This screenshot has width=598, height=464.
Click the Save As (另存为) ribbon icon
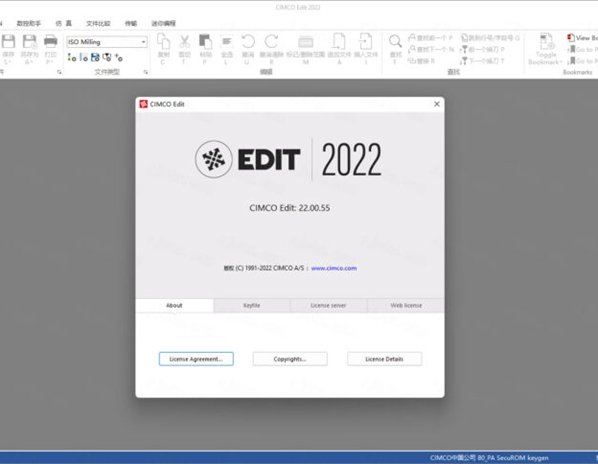[x=30, y=42]
